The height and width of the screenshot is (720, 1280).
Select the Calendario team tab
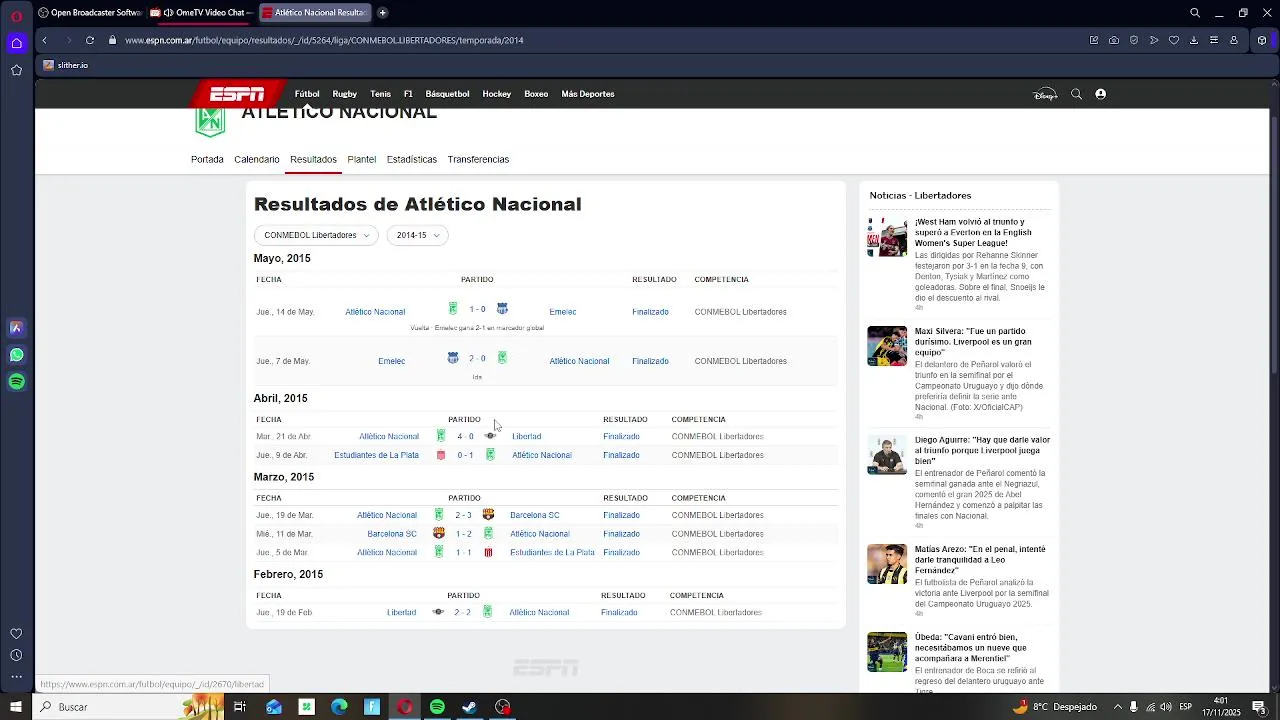(x=257, y=159)
